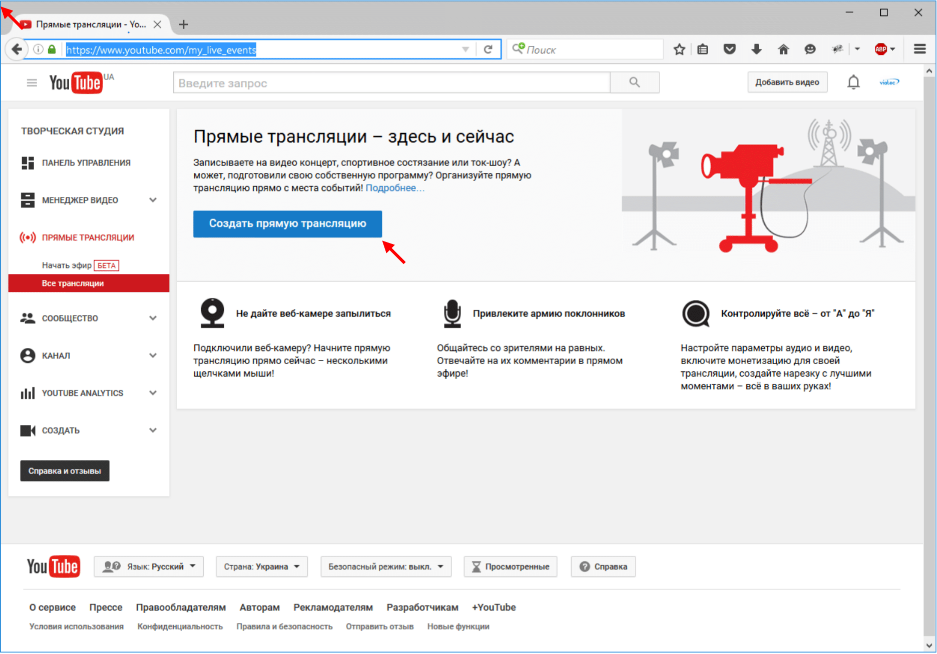937x654 pixels.
Task: Click the YouTube Analytics bar chart icon
Action: [27, 393]
